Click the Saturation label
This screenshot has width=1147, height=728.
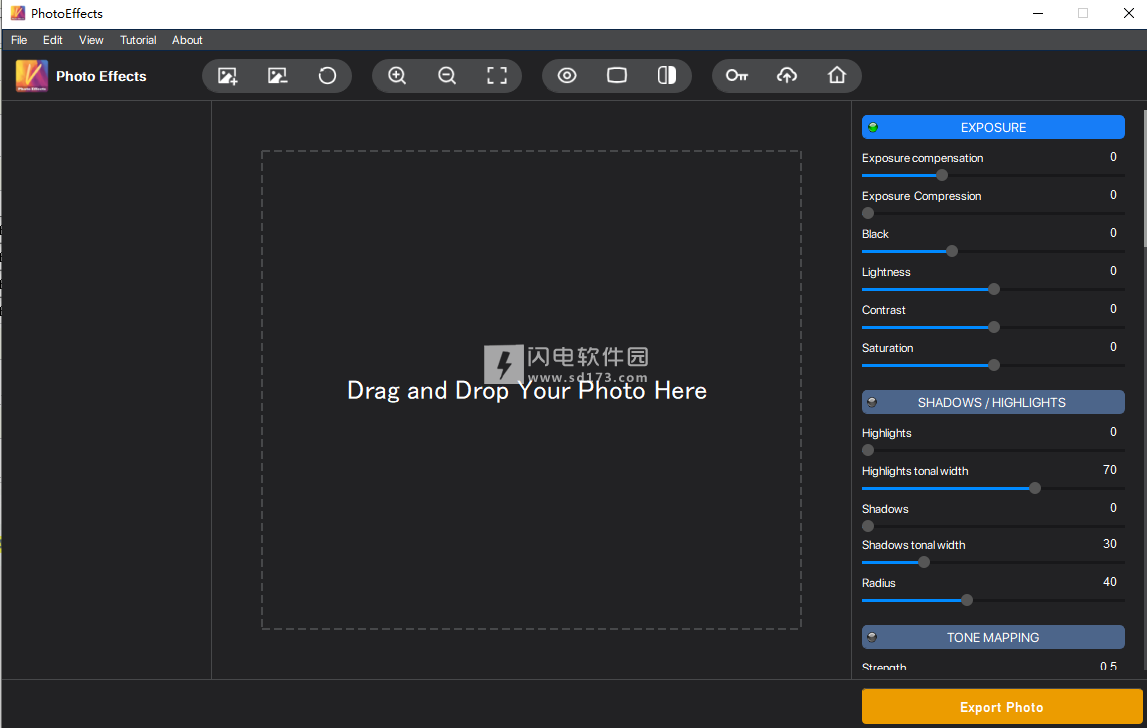coord(887,348)
